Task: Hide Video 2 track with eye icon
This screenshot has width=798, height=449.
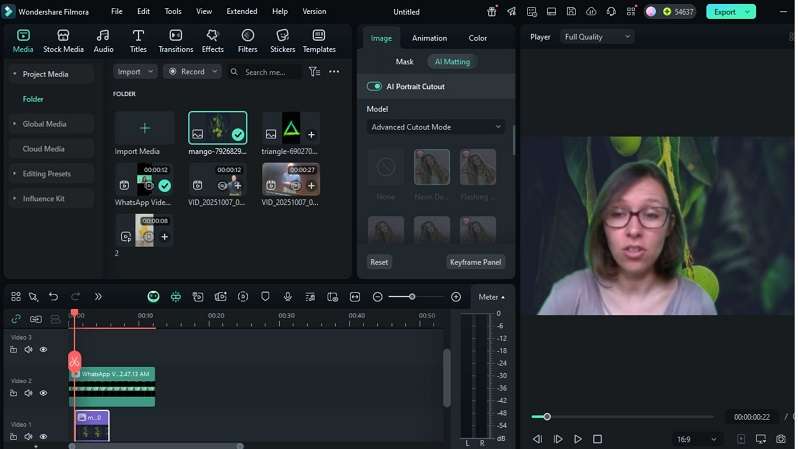Action: coord(43,393)
